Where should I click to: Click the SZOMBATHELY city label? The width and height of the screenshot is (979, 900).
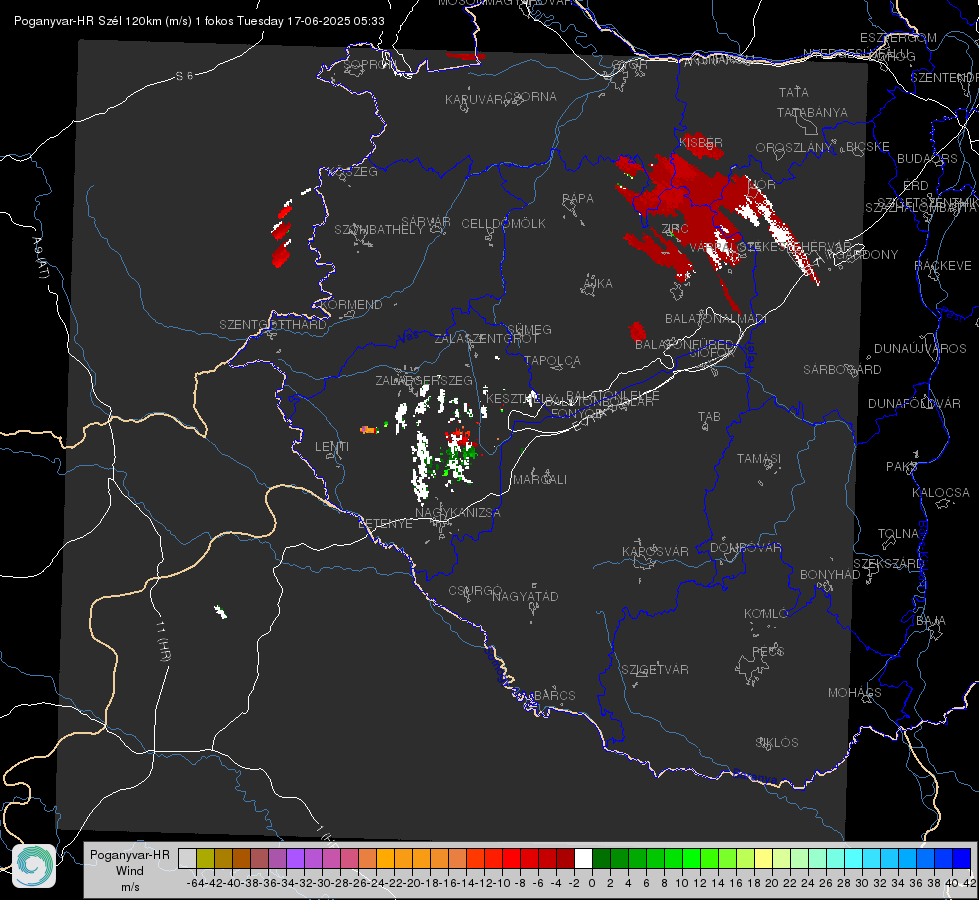click(379, 229)
